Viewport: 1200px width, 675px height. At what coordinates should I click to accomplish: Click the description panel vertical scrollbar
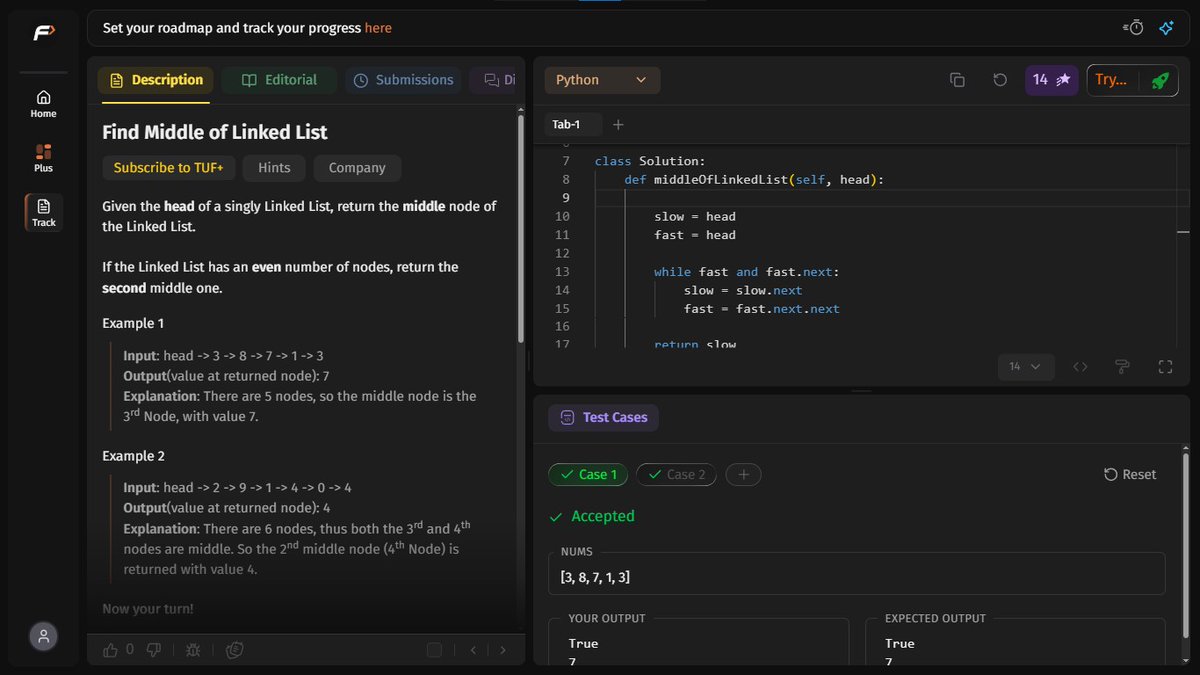coord(520,230)
